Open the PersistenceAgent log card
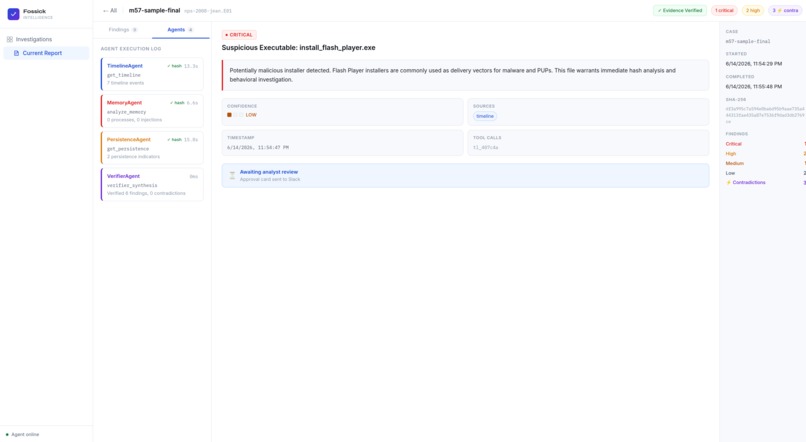The height and width of the screenshot is (442, 806). pos(152,148)
